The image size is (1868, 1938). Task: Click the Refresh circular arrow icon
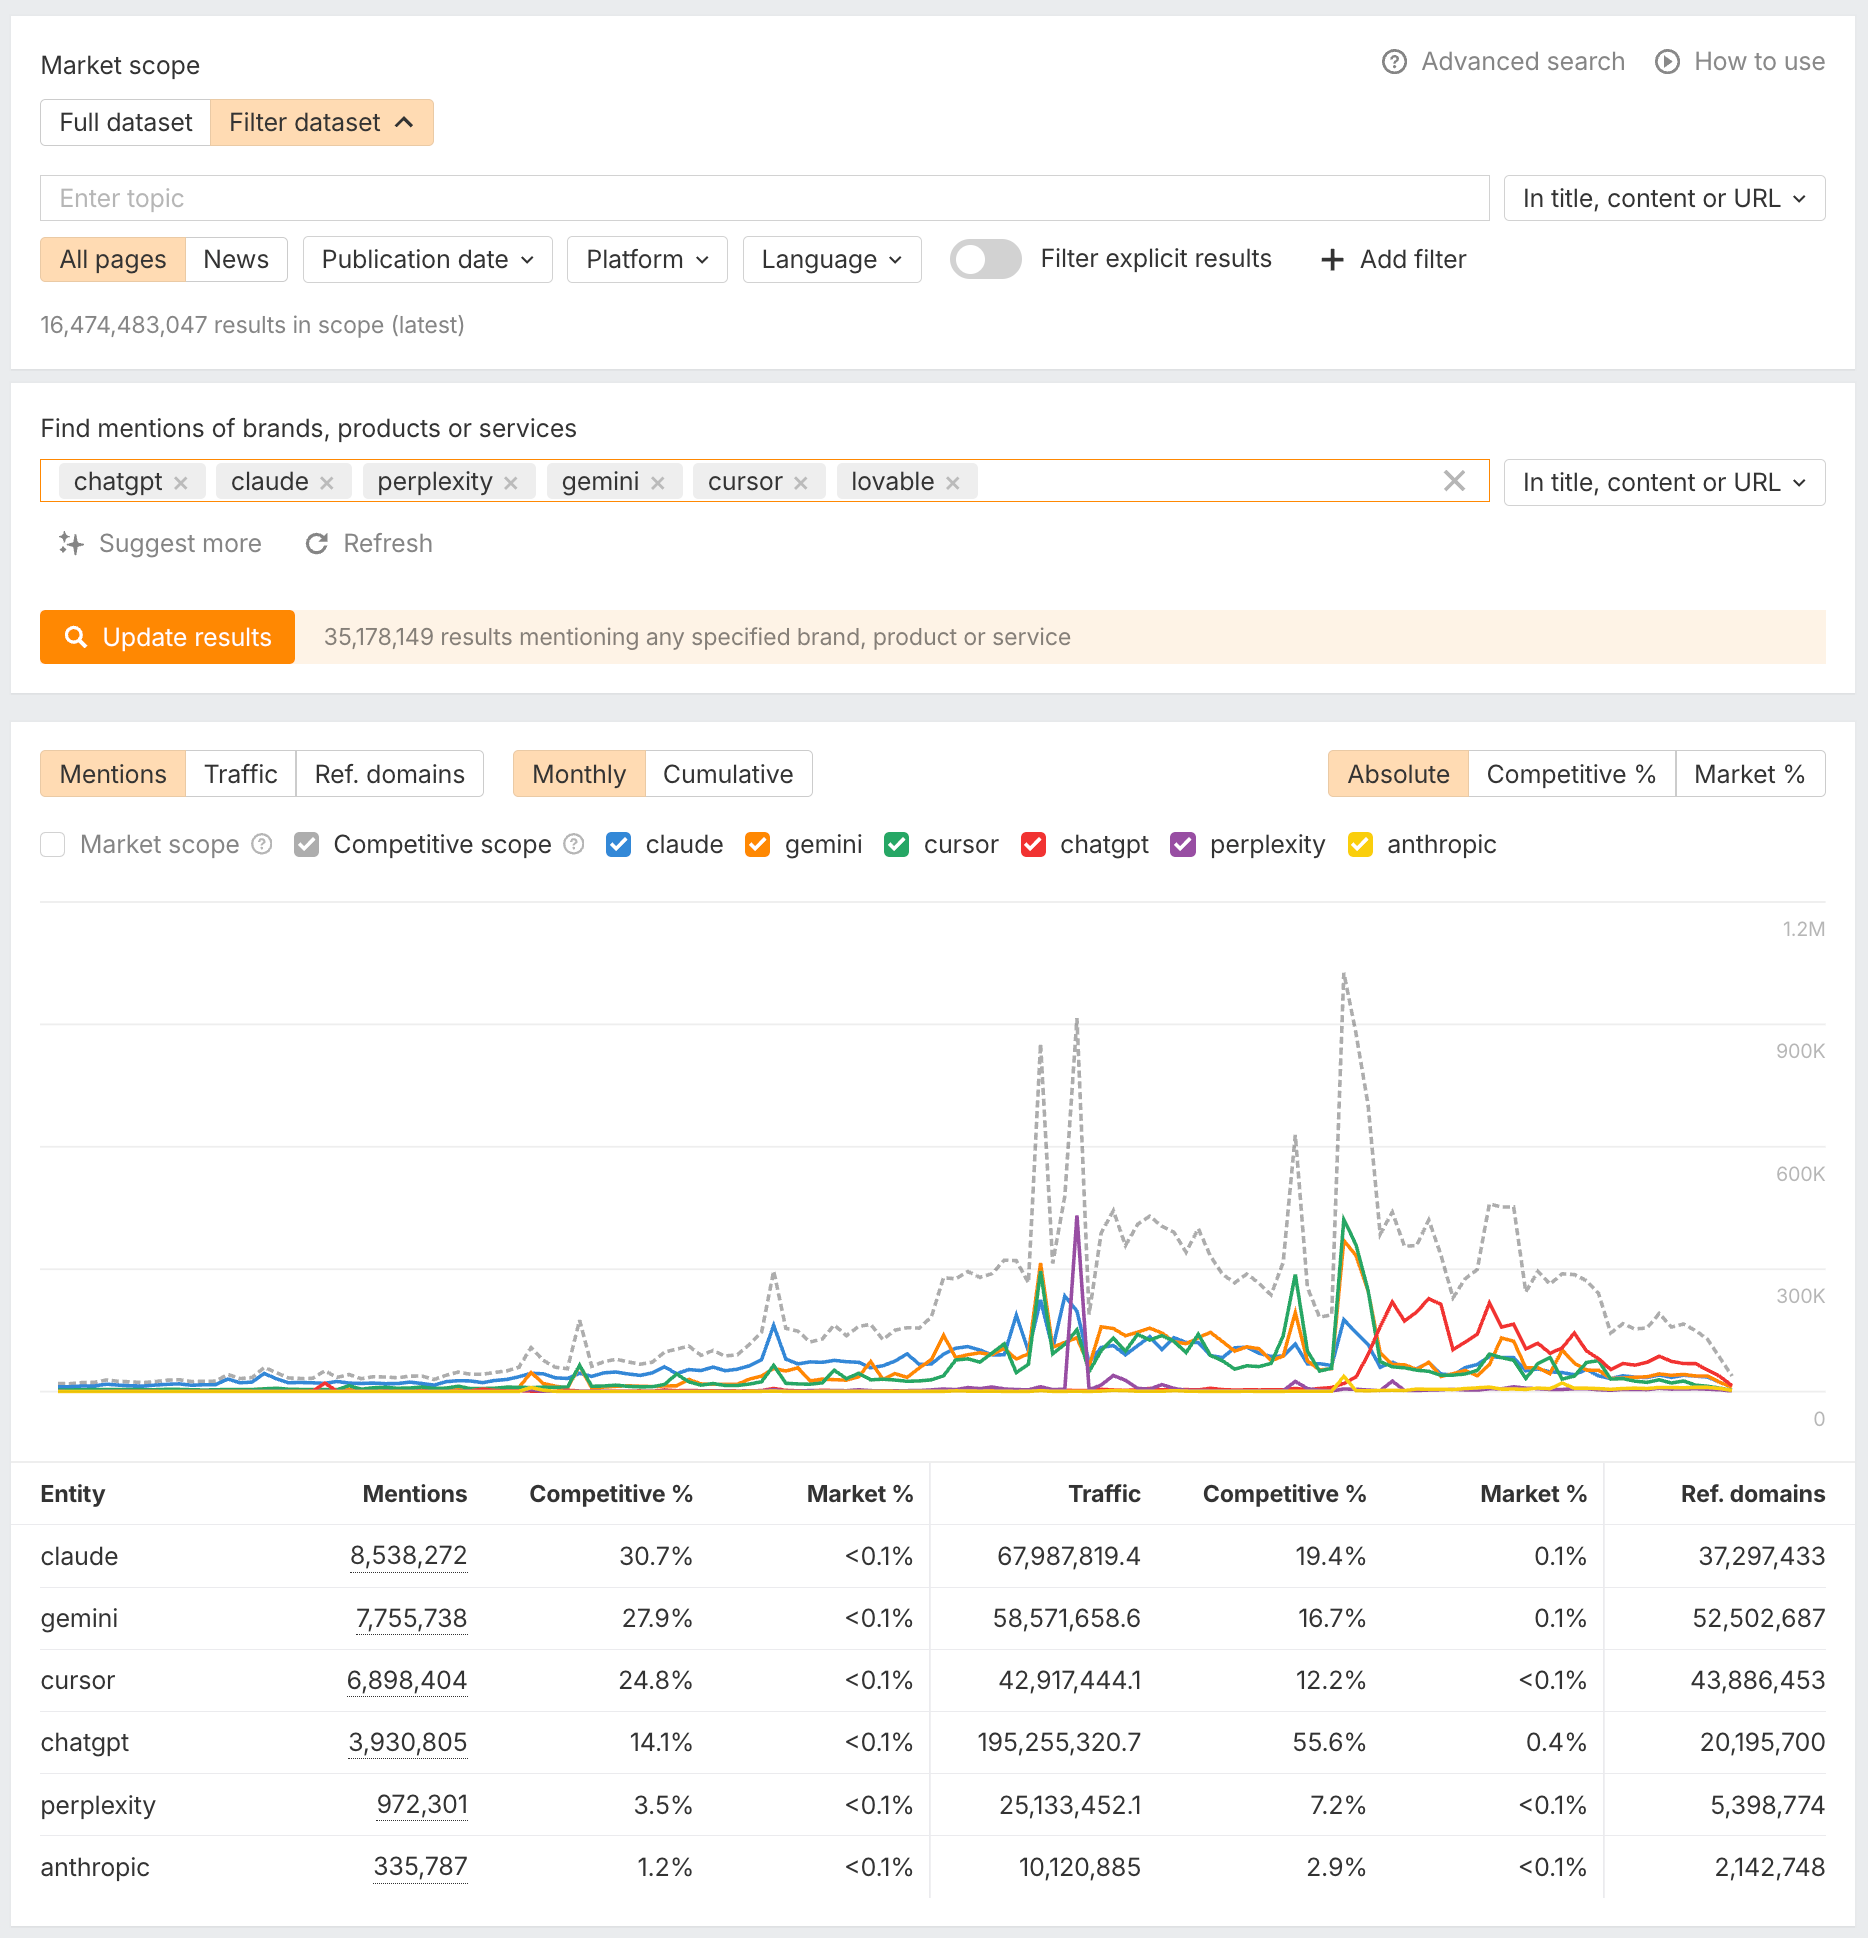point(317,543)
